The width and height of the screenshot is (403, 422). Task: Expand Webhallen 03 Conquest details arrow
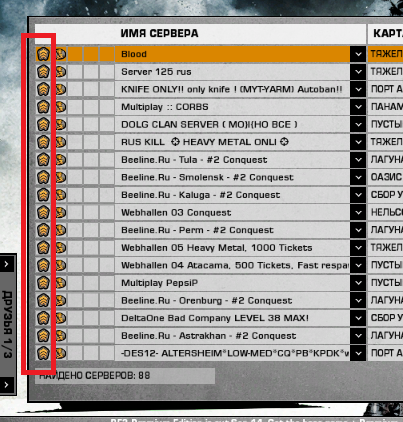tap(358, 212)
